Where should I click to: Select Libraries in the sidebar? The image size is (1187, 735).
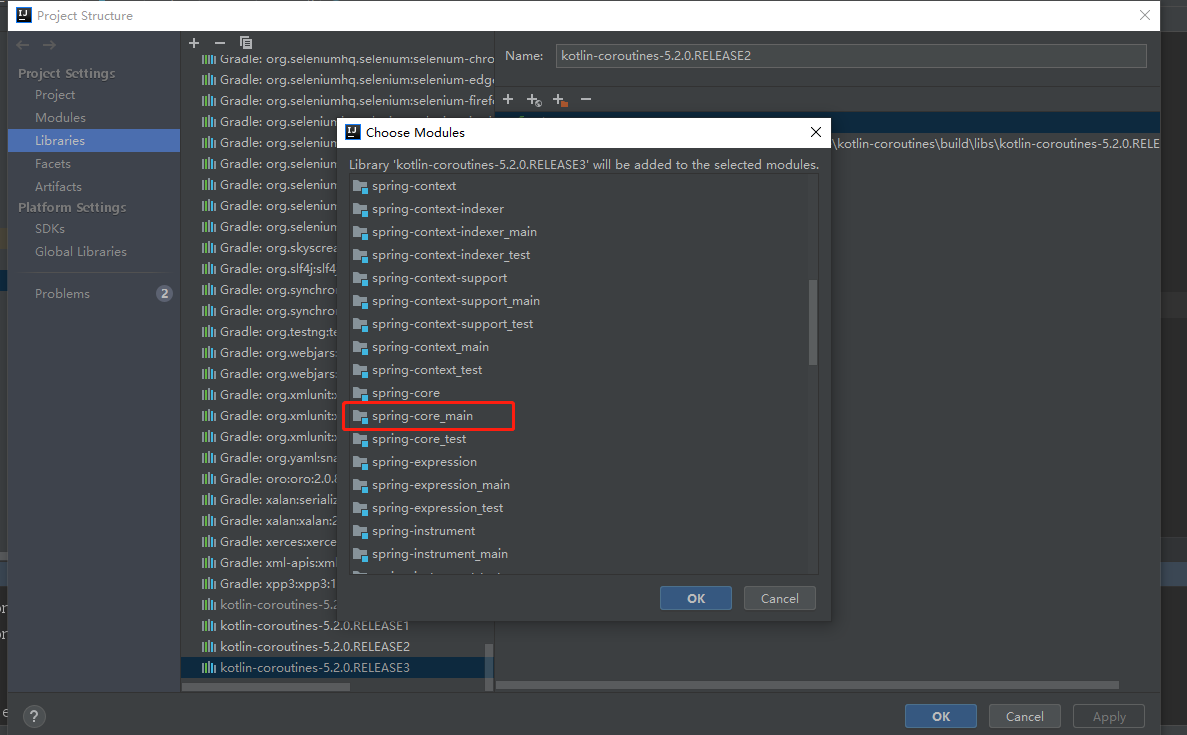60,141
